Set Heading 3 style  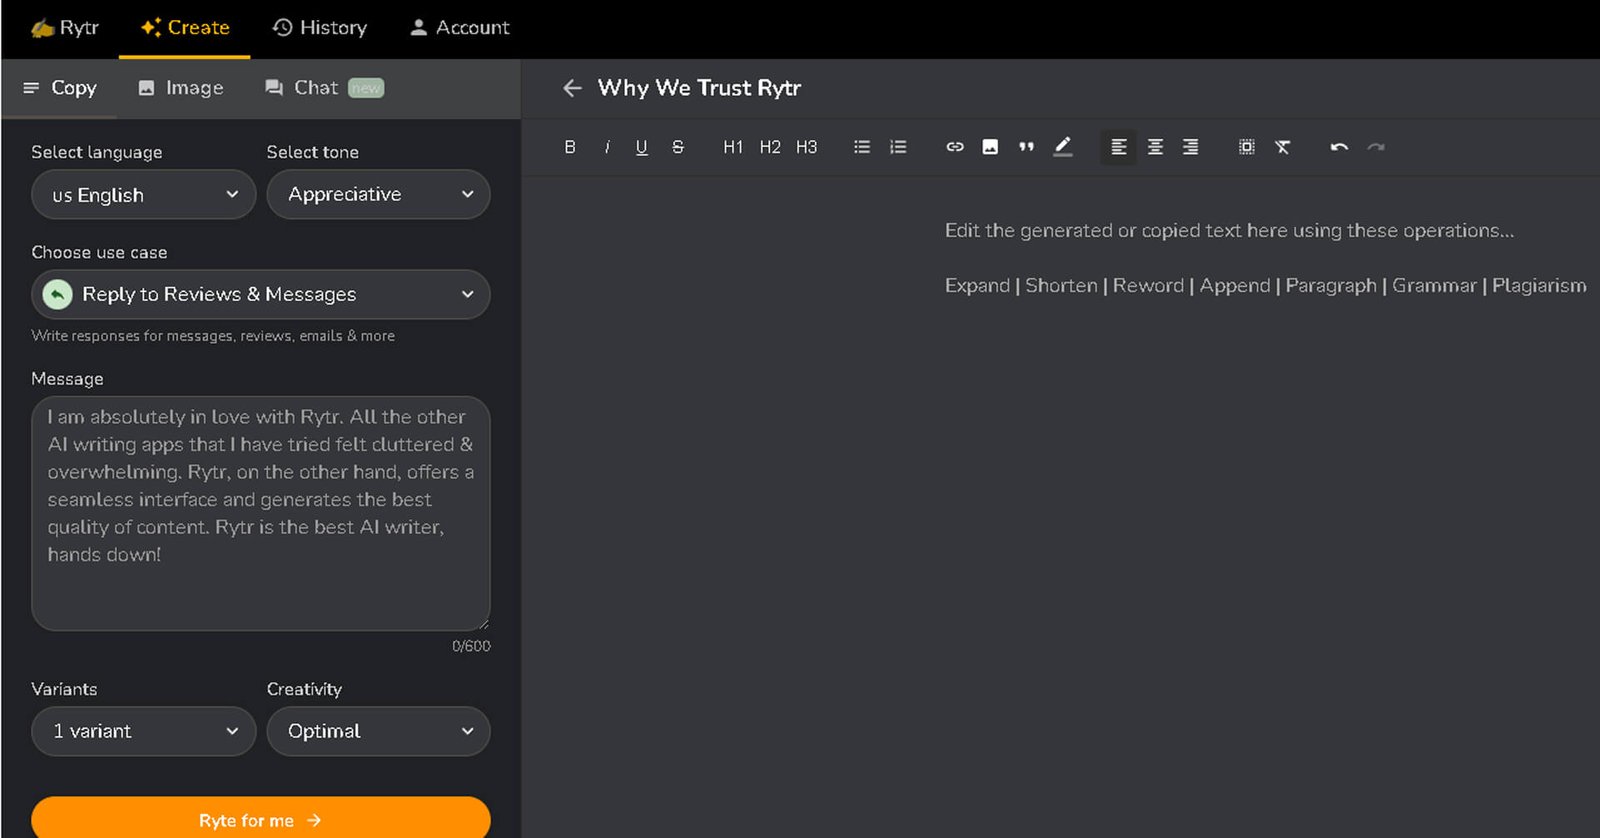[807, 147]
